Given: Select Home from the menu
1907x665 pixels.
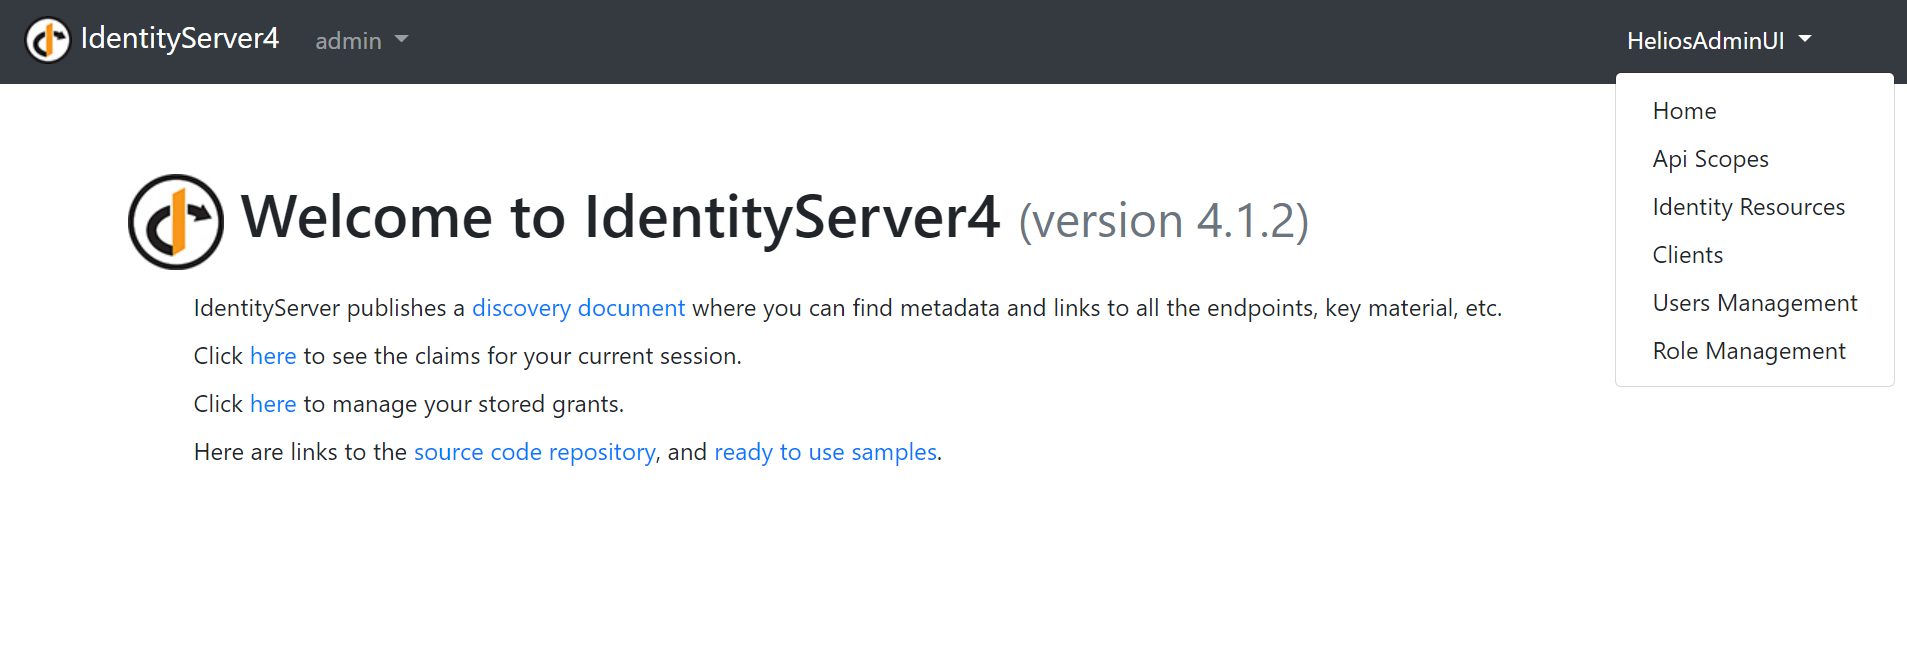Looking at the screenshot, I should point(1755,111).
